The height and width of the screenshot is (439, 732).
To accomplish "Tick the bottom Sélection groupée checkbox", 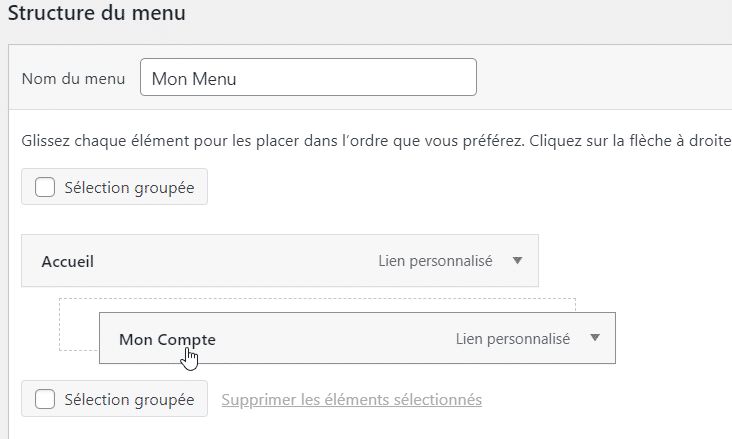I will tap(45, 399).
